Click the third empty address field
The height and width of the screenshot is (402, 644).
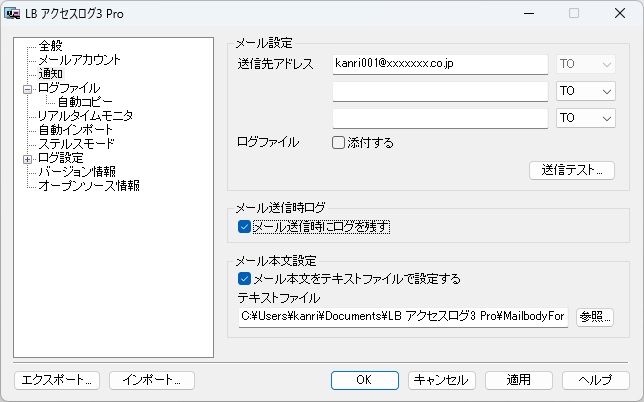pyautogui.click(x=440, y=118)
